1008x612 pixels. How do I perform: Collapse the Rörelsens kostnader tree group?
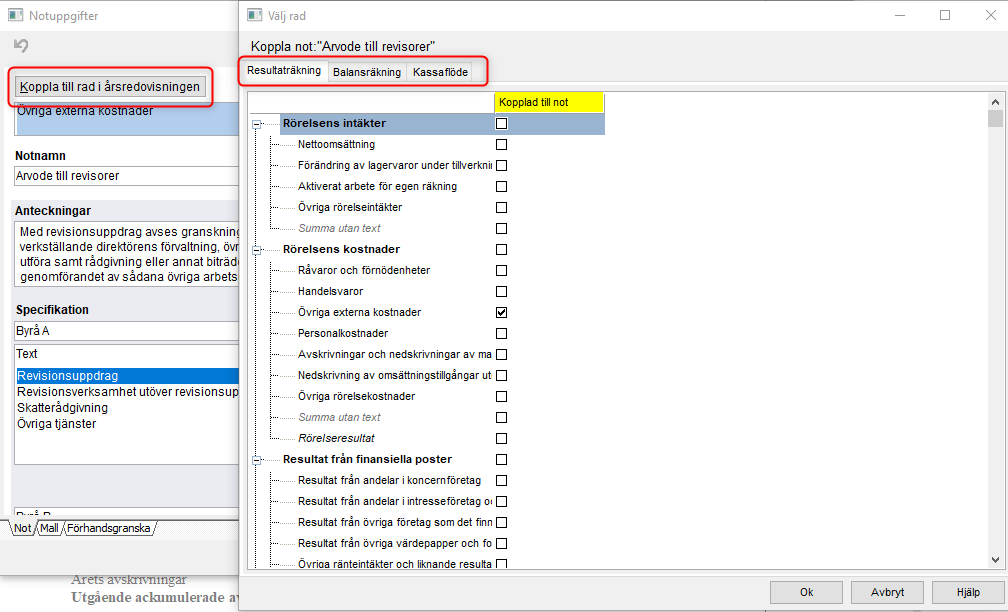tap(256, 250)
